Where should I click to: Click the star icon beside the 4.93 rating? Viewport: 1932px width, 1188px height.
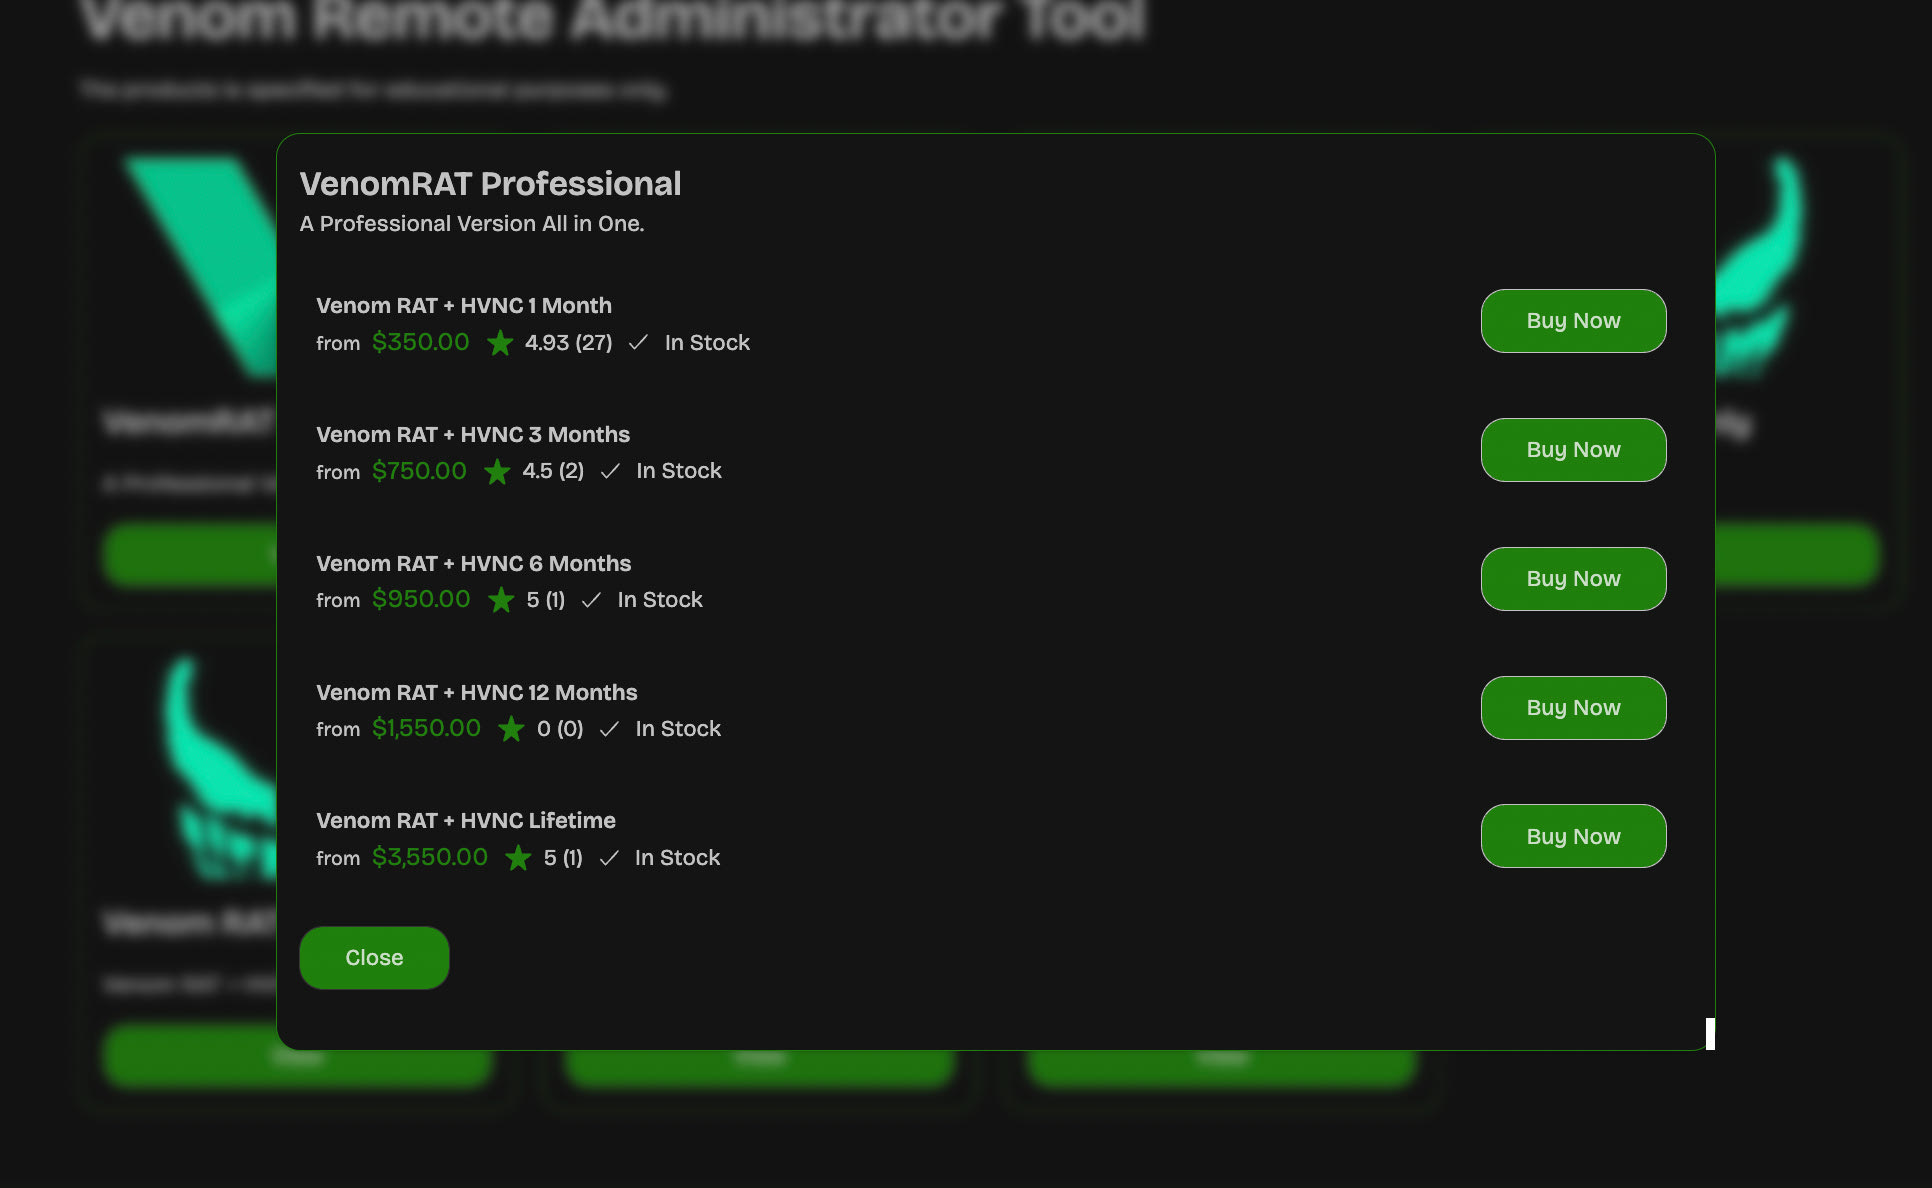click(x=500, y=343)
